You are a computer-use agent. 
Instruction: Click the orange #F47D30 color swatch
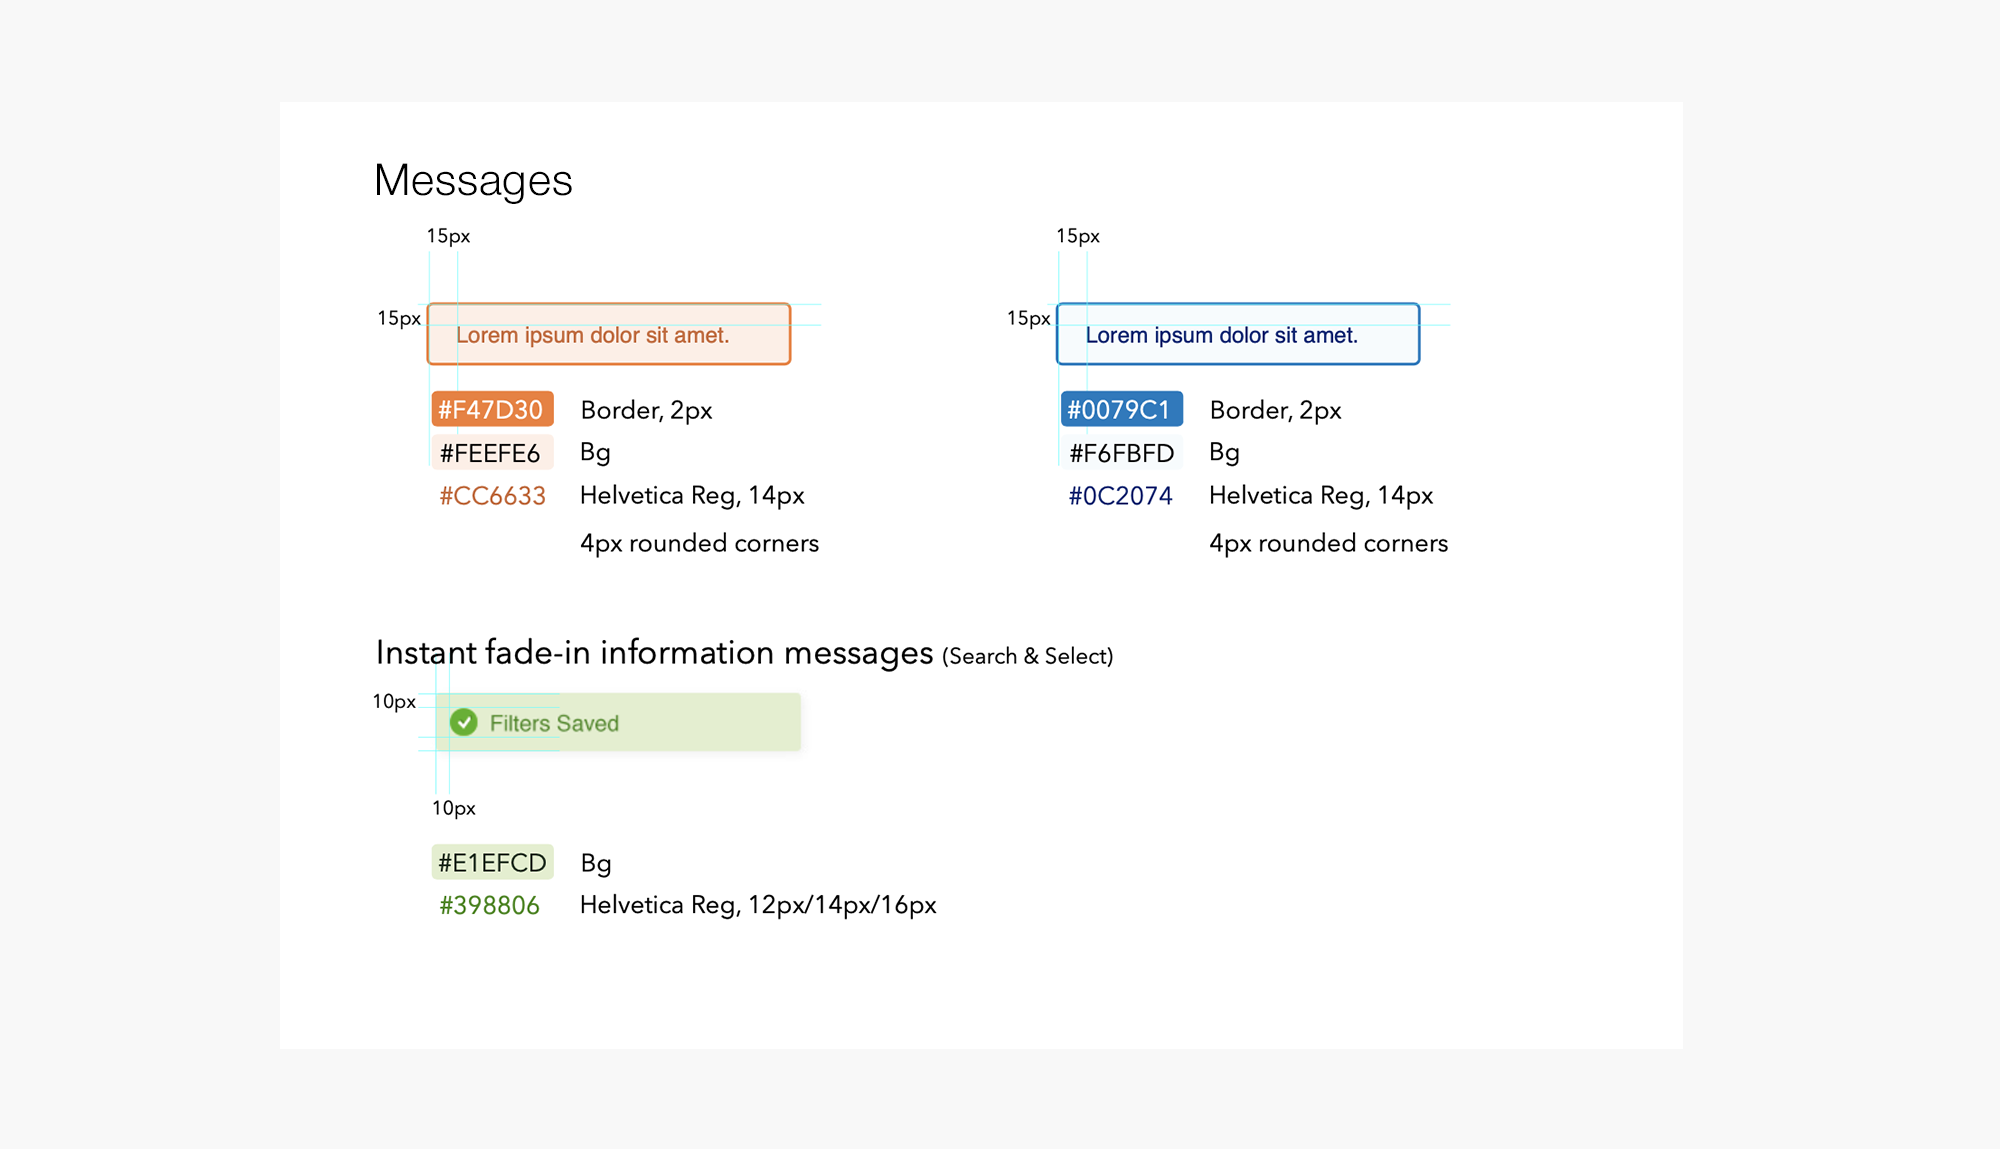click(x=492, y=409)
